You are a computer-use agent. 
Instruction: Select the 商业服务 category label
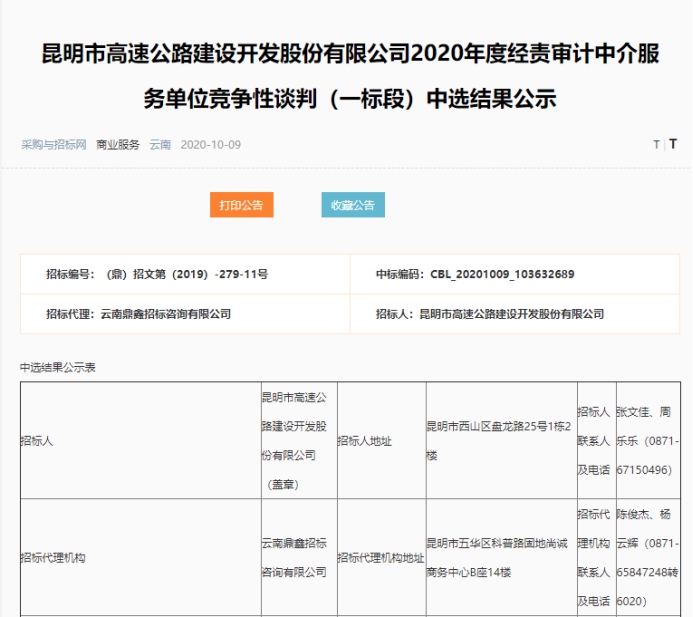[118, 145]
